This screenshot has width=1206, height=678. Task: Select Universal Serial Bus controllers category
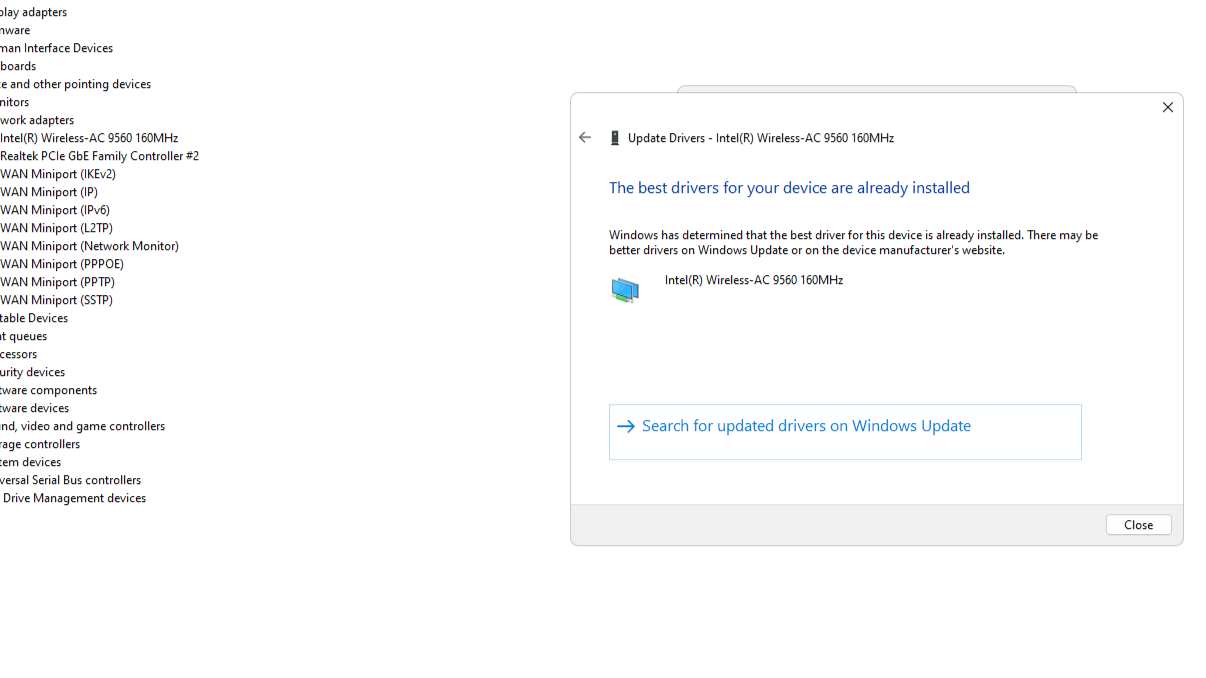click(x=70, y=480)
